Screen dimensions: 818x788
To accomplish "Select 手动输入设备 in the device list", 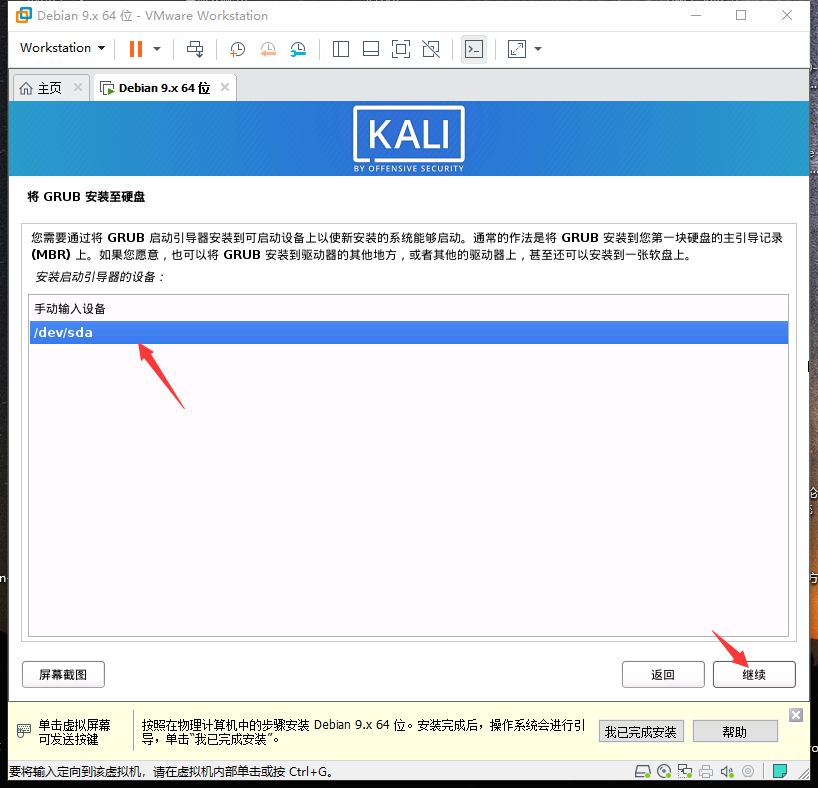I will [x=408, y=309].
